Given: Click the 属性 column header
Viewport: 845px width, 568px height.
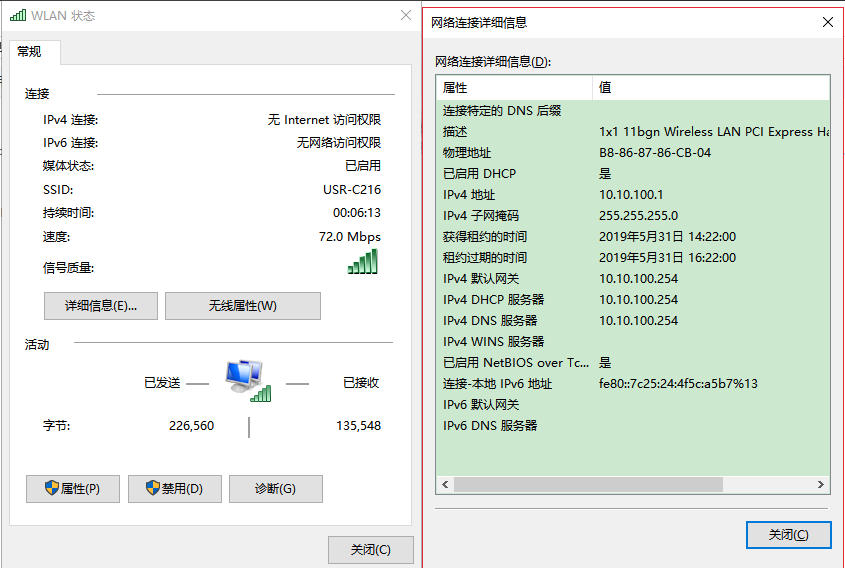Looking at the screenshot, I should coord(514,88).
